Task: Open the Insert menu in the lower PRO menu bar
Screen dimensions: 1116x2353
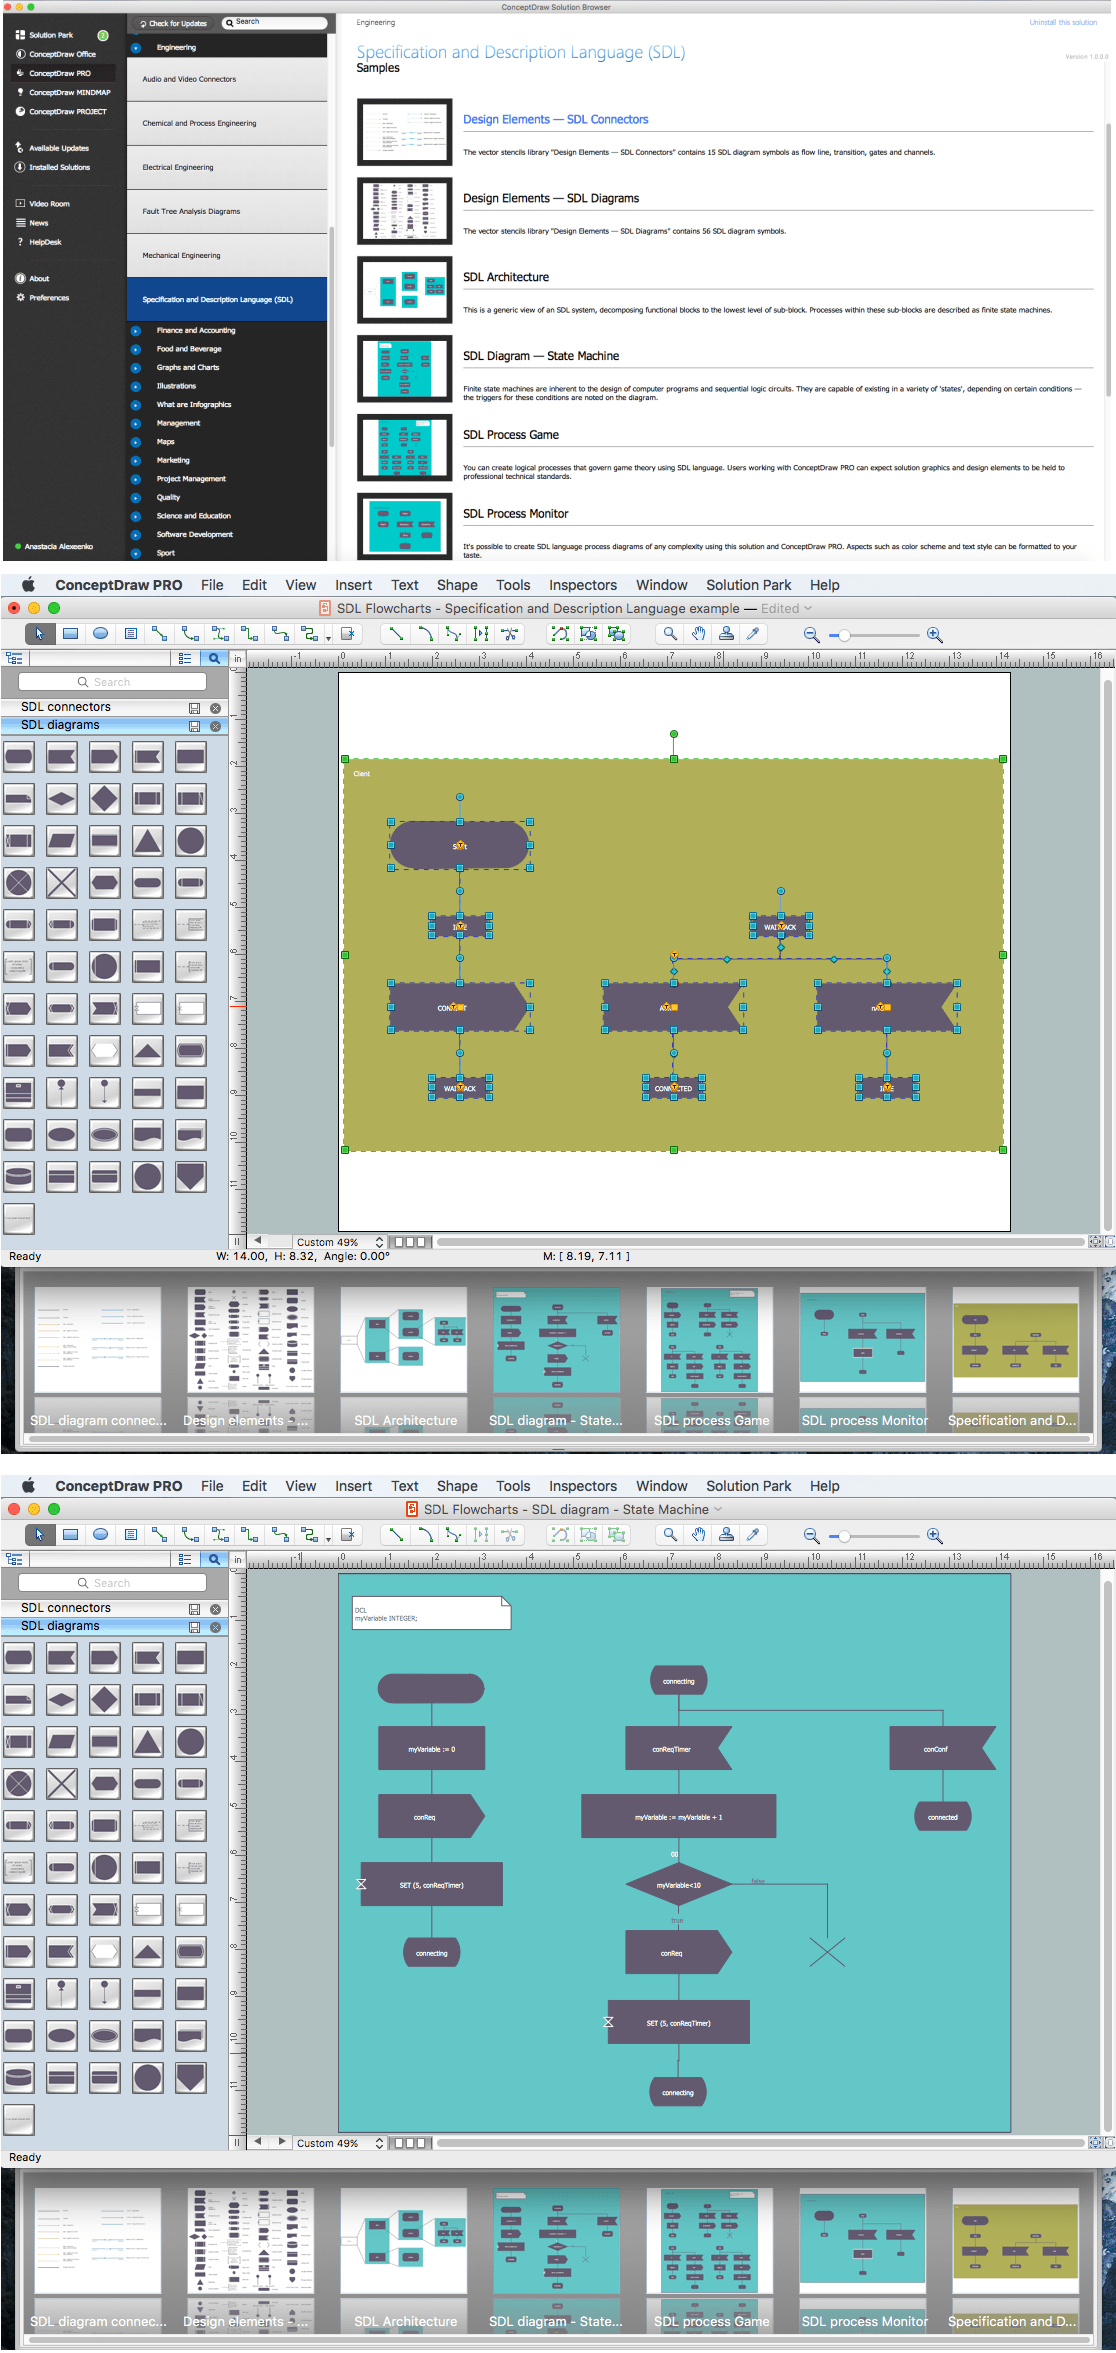Action: (353, 1486)
